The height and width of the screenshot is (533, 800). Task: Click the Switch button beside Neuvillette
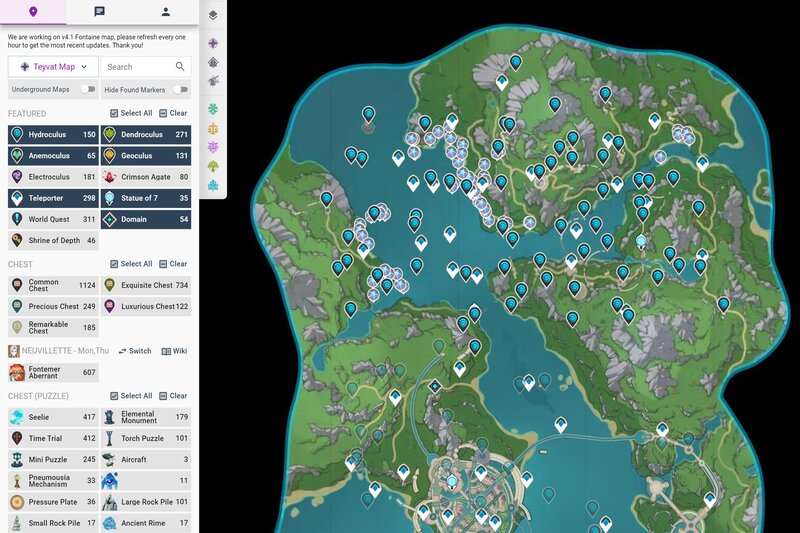135,351
